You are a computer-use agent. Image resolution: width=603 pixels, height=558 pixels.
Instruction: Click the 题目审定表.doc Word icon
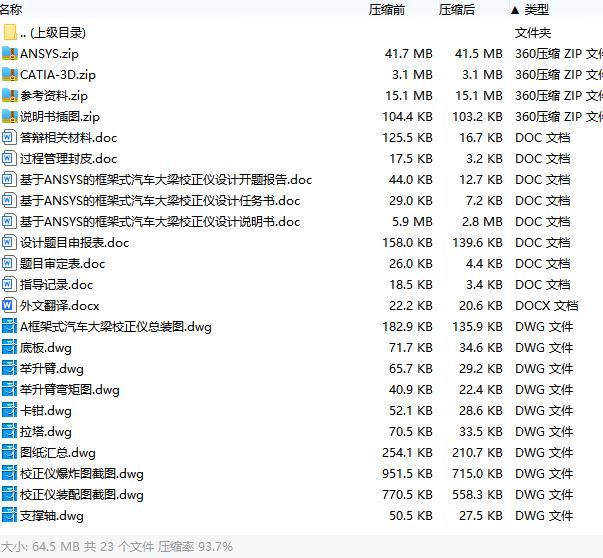pos(9,263)
